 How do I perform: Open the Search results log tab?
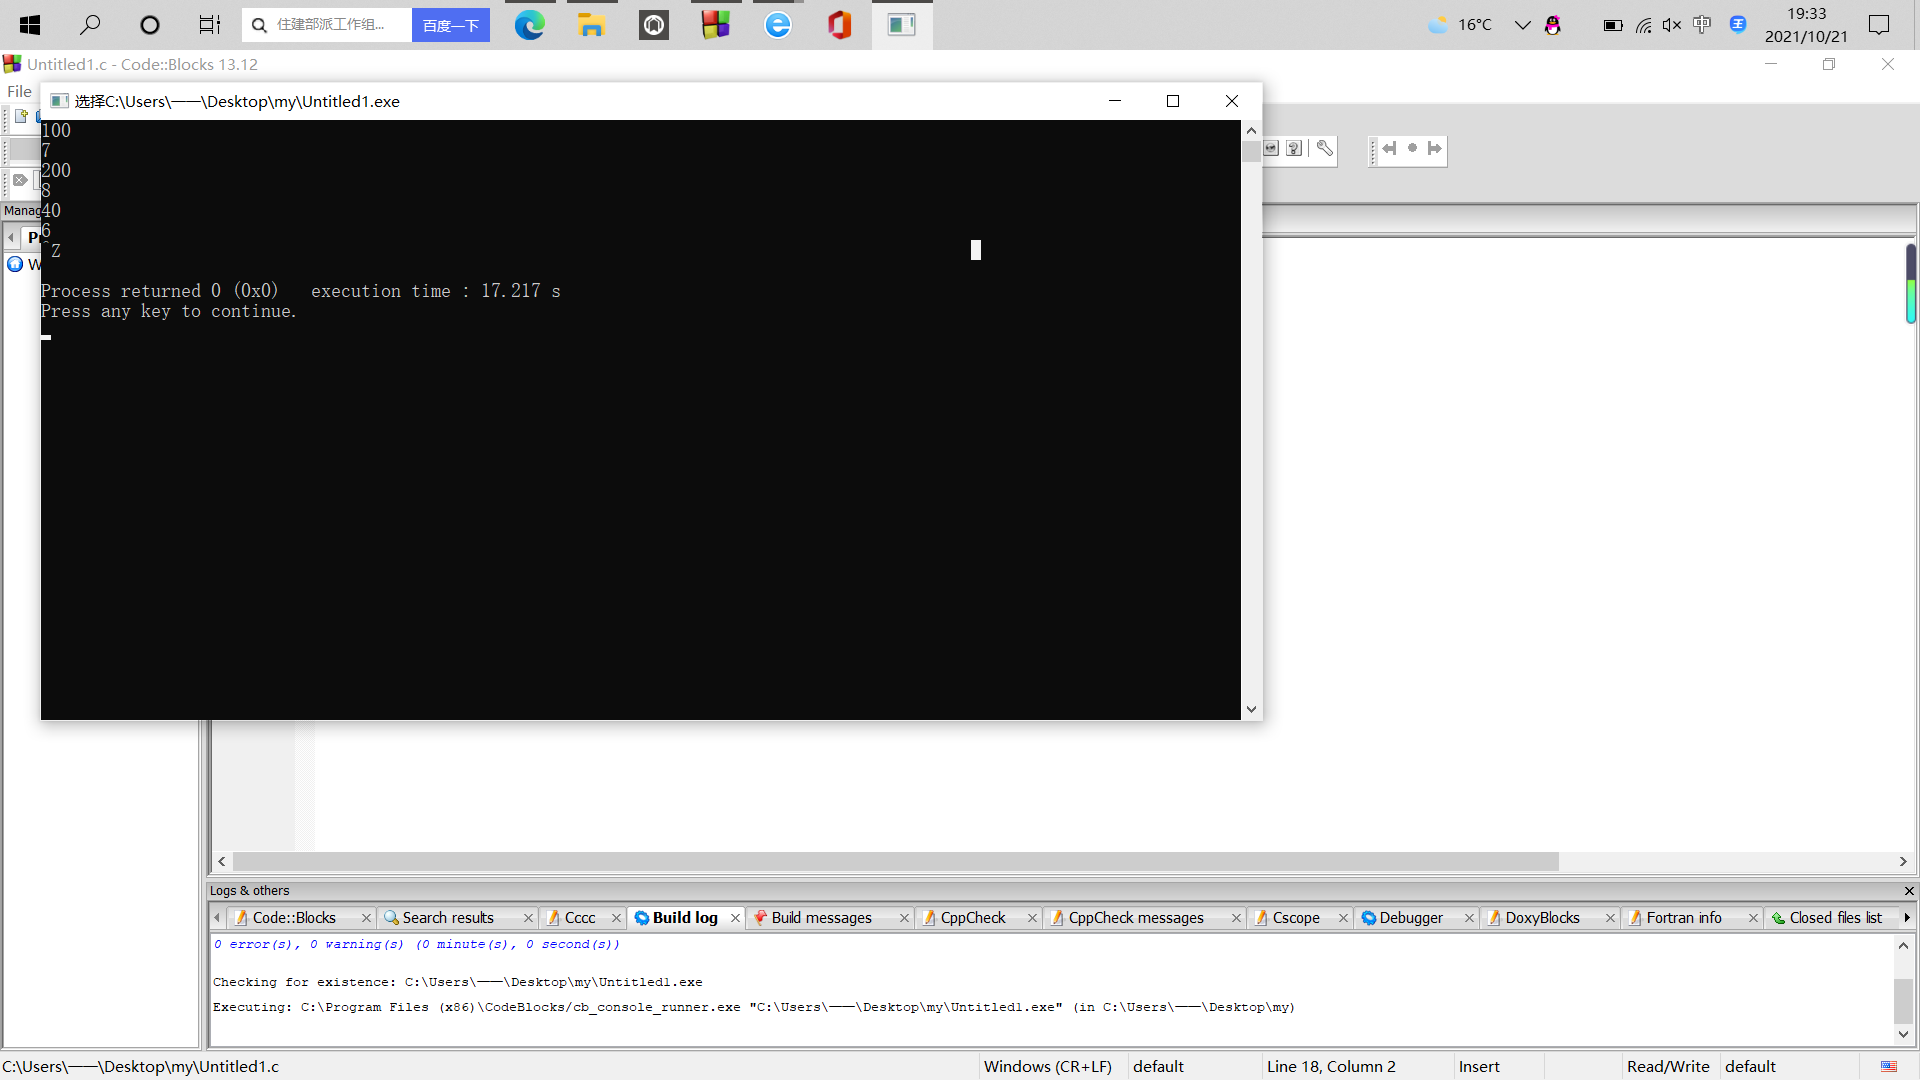coord(448,918)
